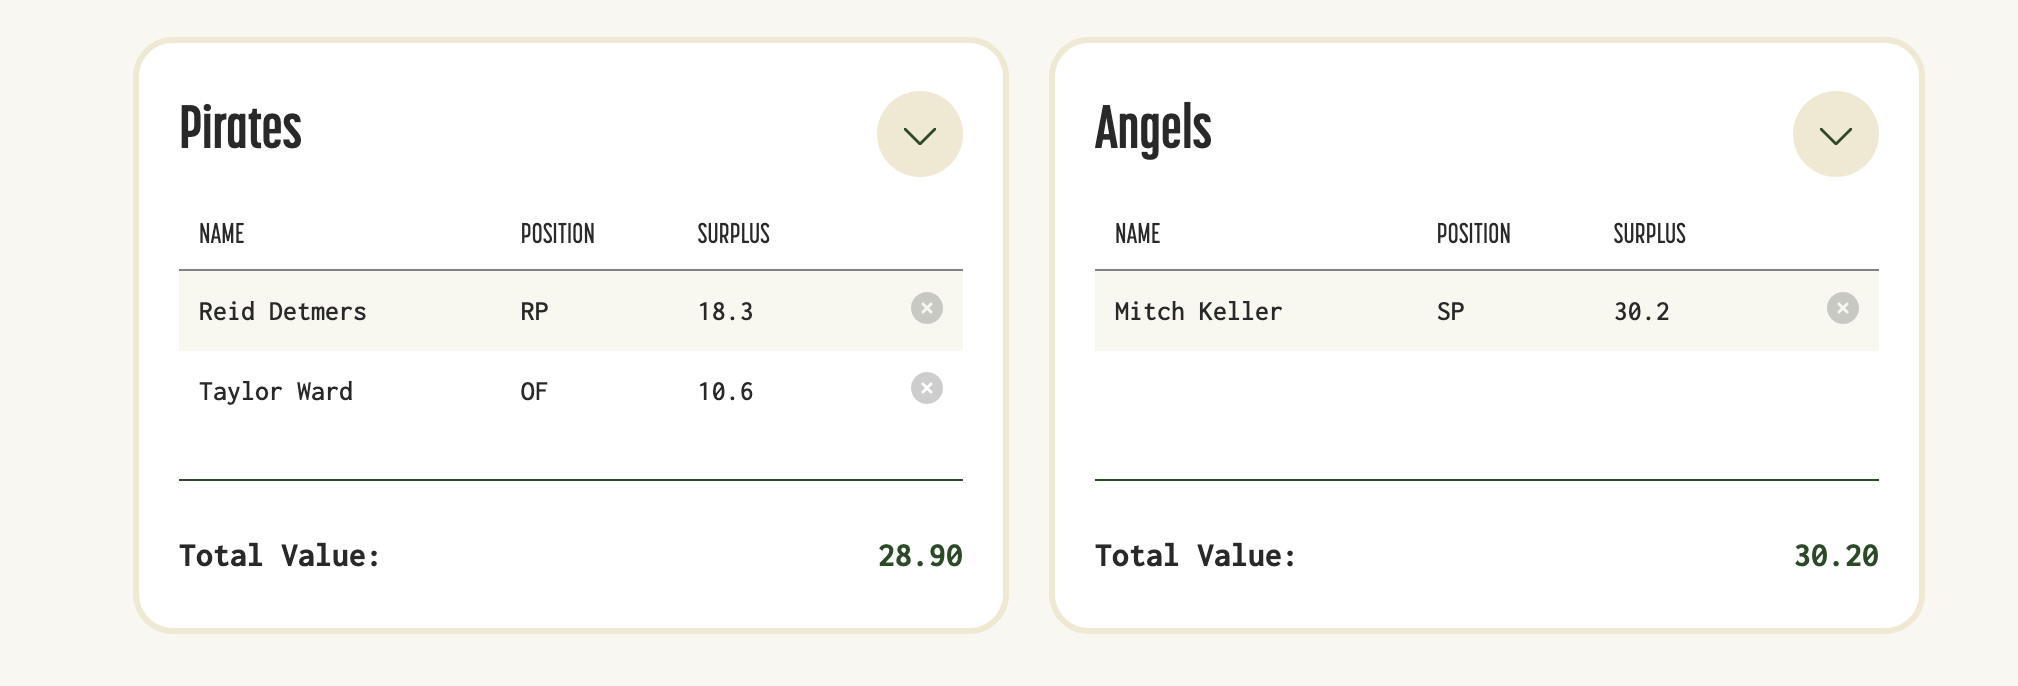Click Pirates total value 28.90
Image resolution: width=2018 pixels, height=686 pixels.
(920, 556)
